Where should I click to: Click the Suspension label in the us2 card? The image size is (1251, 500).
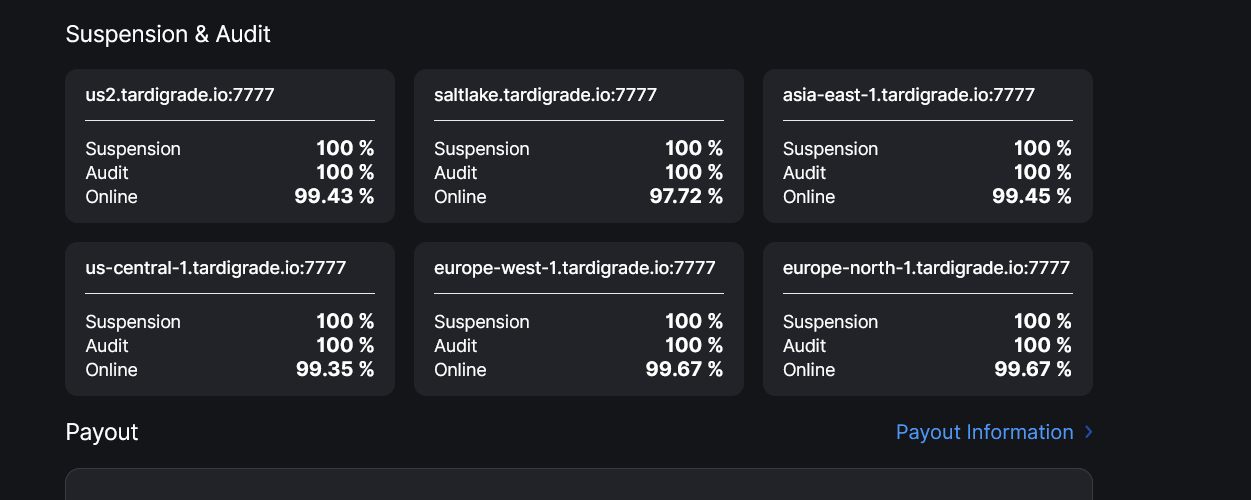133,149
